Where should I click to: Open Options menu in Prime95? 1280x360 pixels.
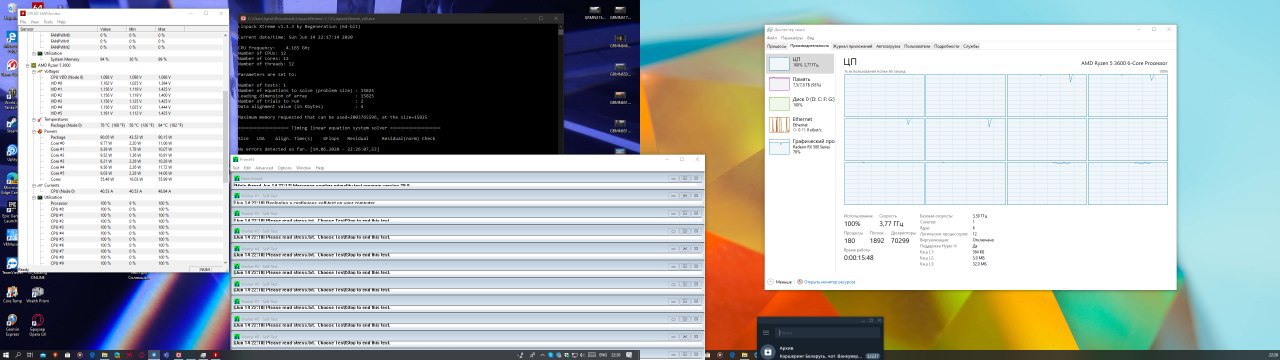(x=284, y=168)
